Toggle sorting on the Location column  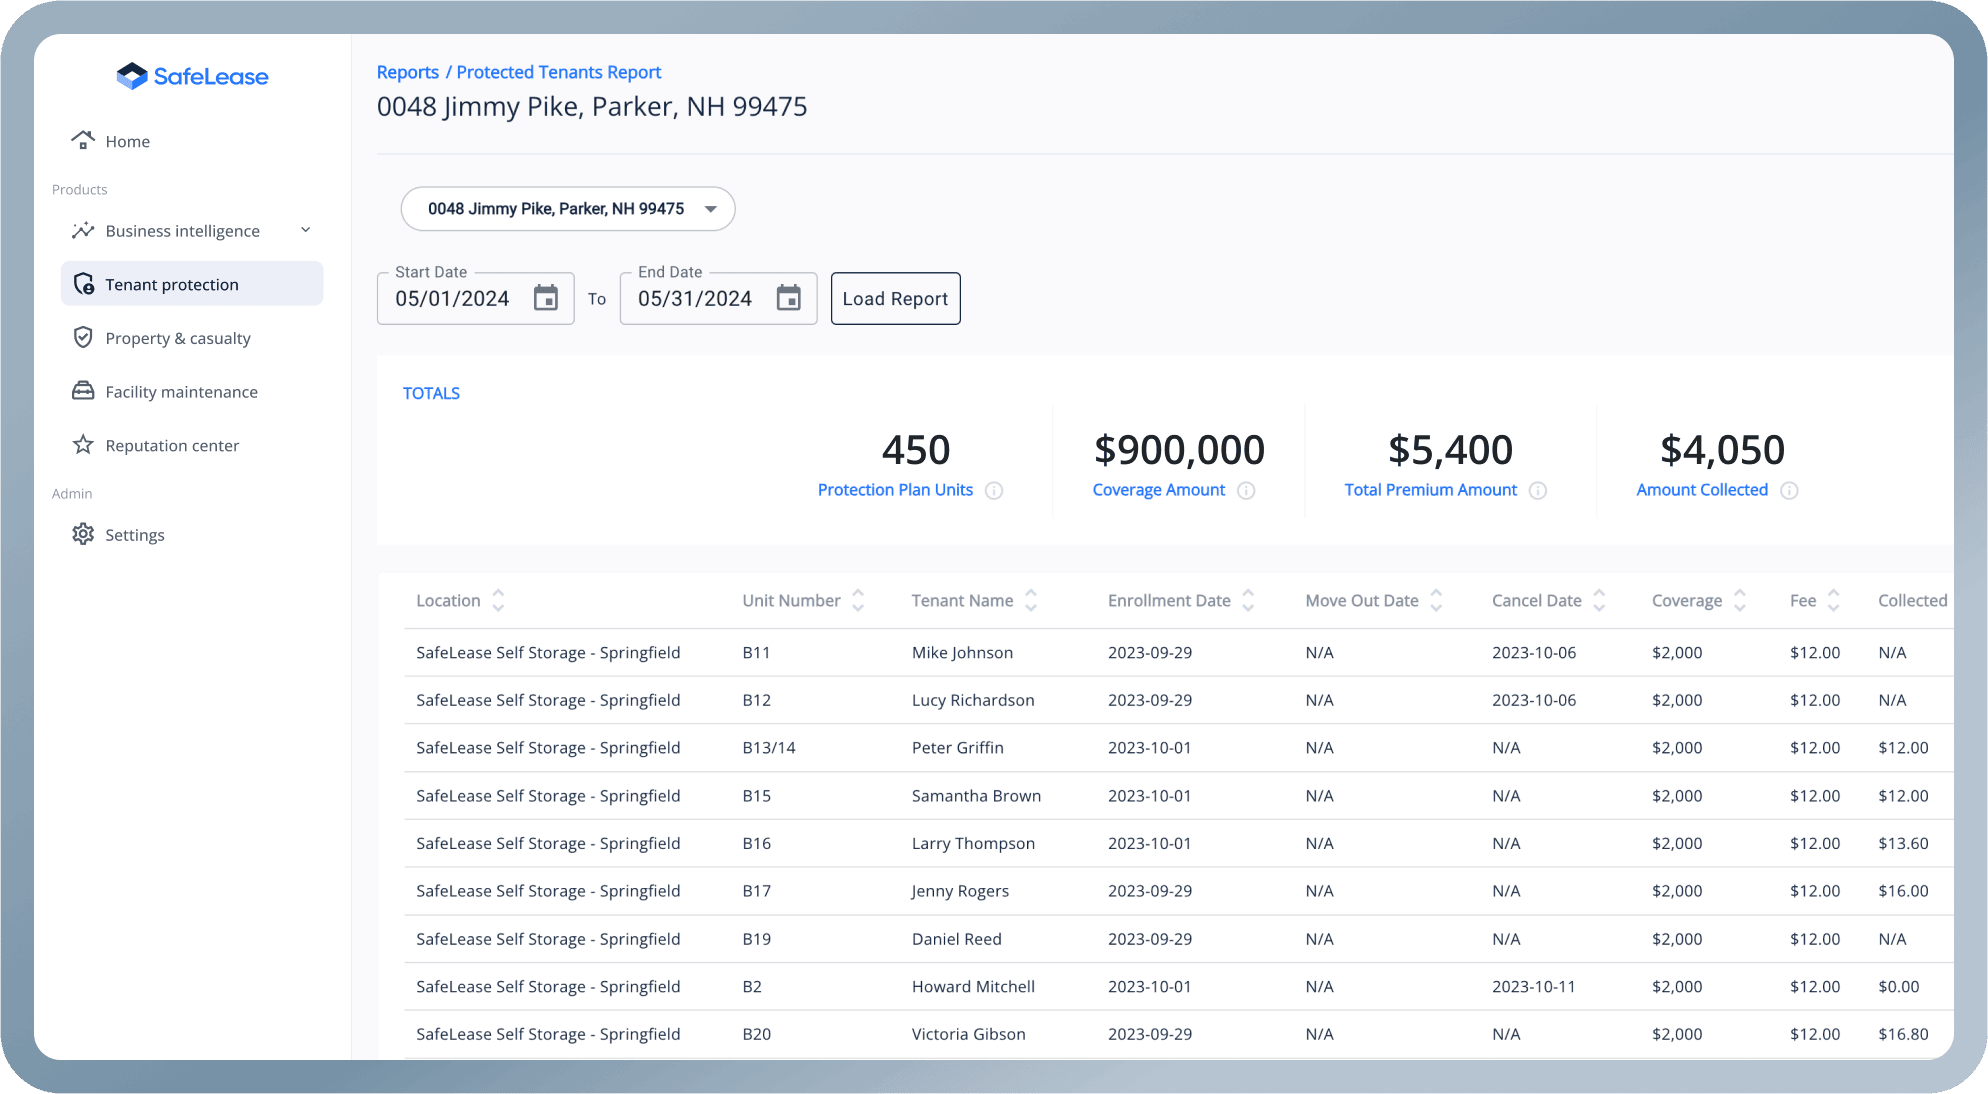pos(500,600)
